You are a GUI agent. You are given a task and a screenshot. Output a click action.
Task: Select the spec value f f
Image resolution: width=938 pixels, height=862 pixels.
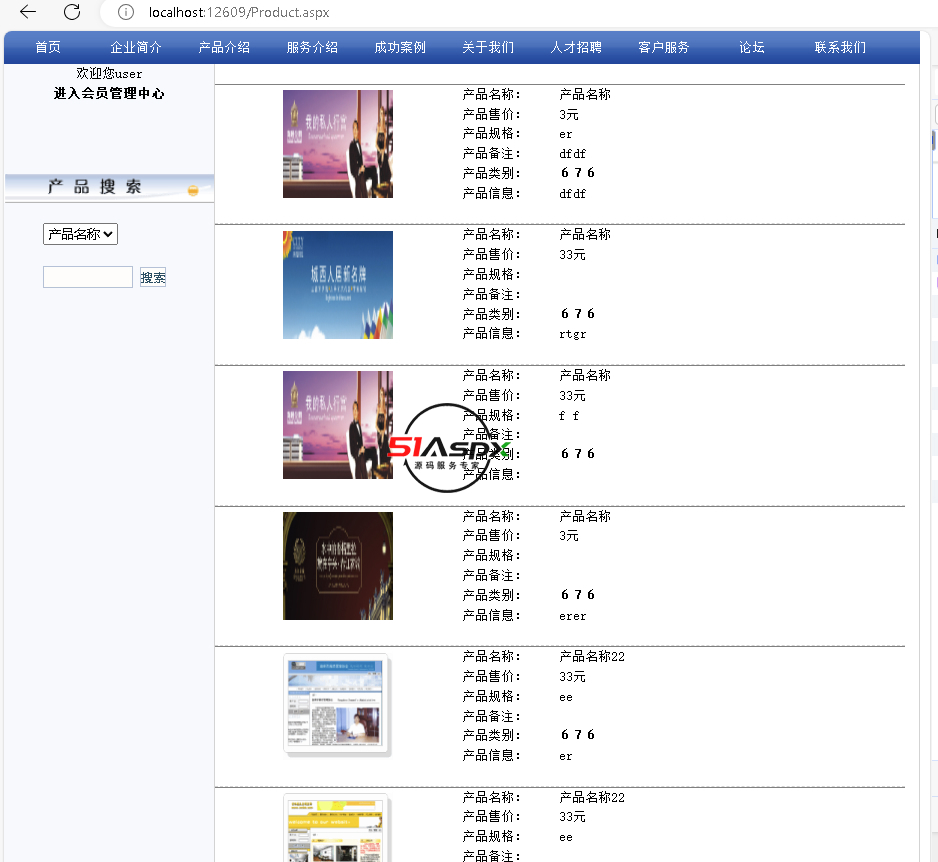[x=569, y=415]
